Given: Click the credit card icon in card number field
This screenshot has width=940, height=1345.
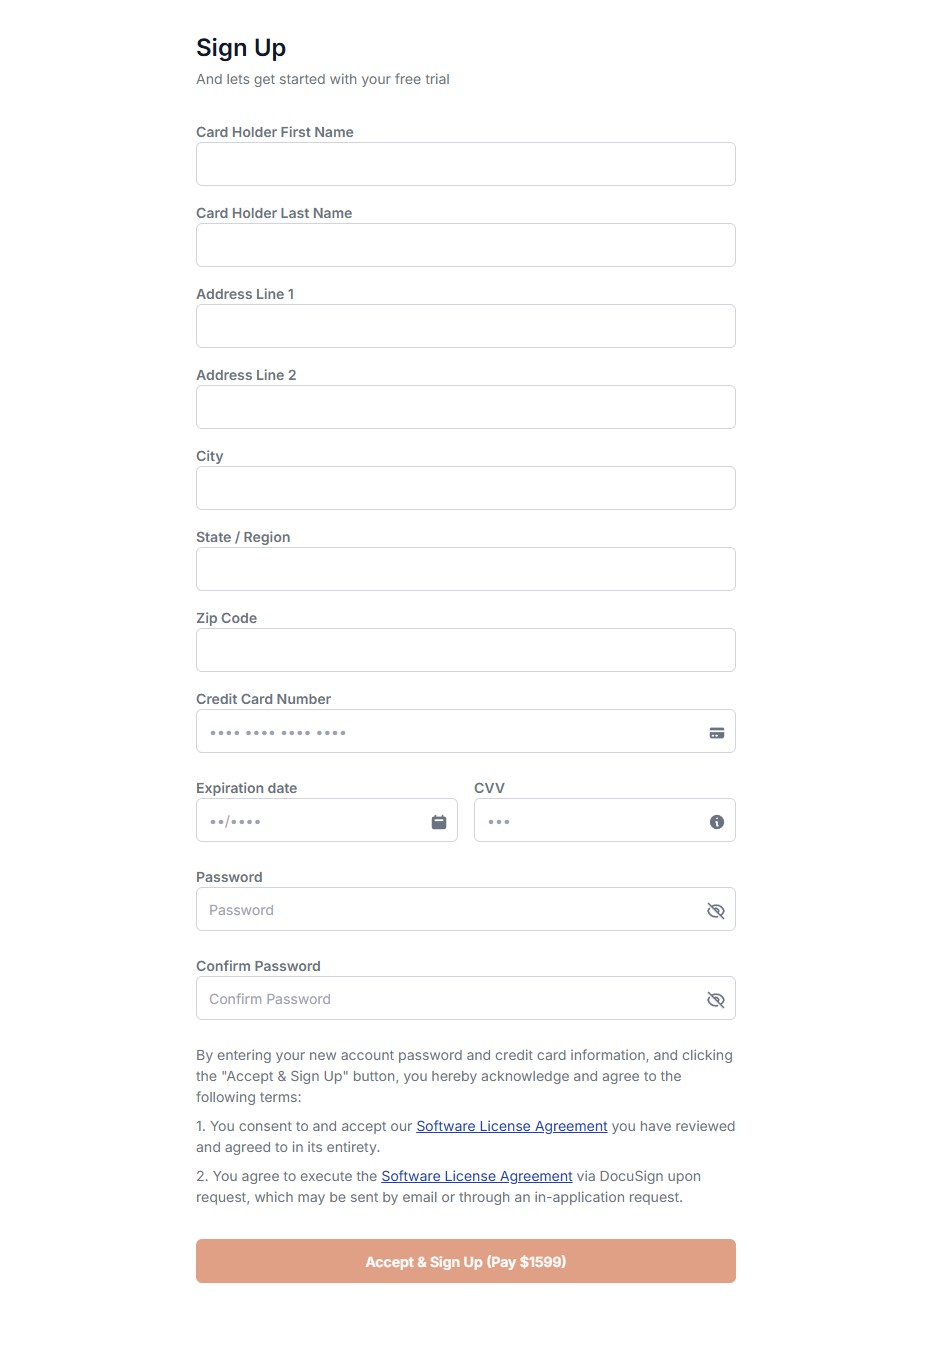Looking at the screenshot, I should coord(716,733).
